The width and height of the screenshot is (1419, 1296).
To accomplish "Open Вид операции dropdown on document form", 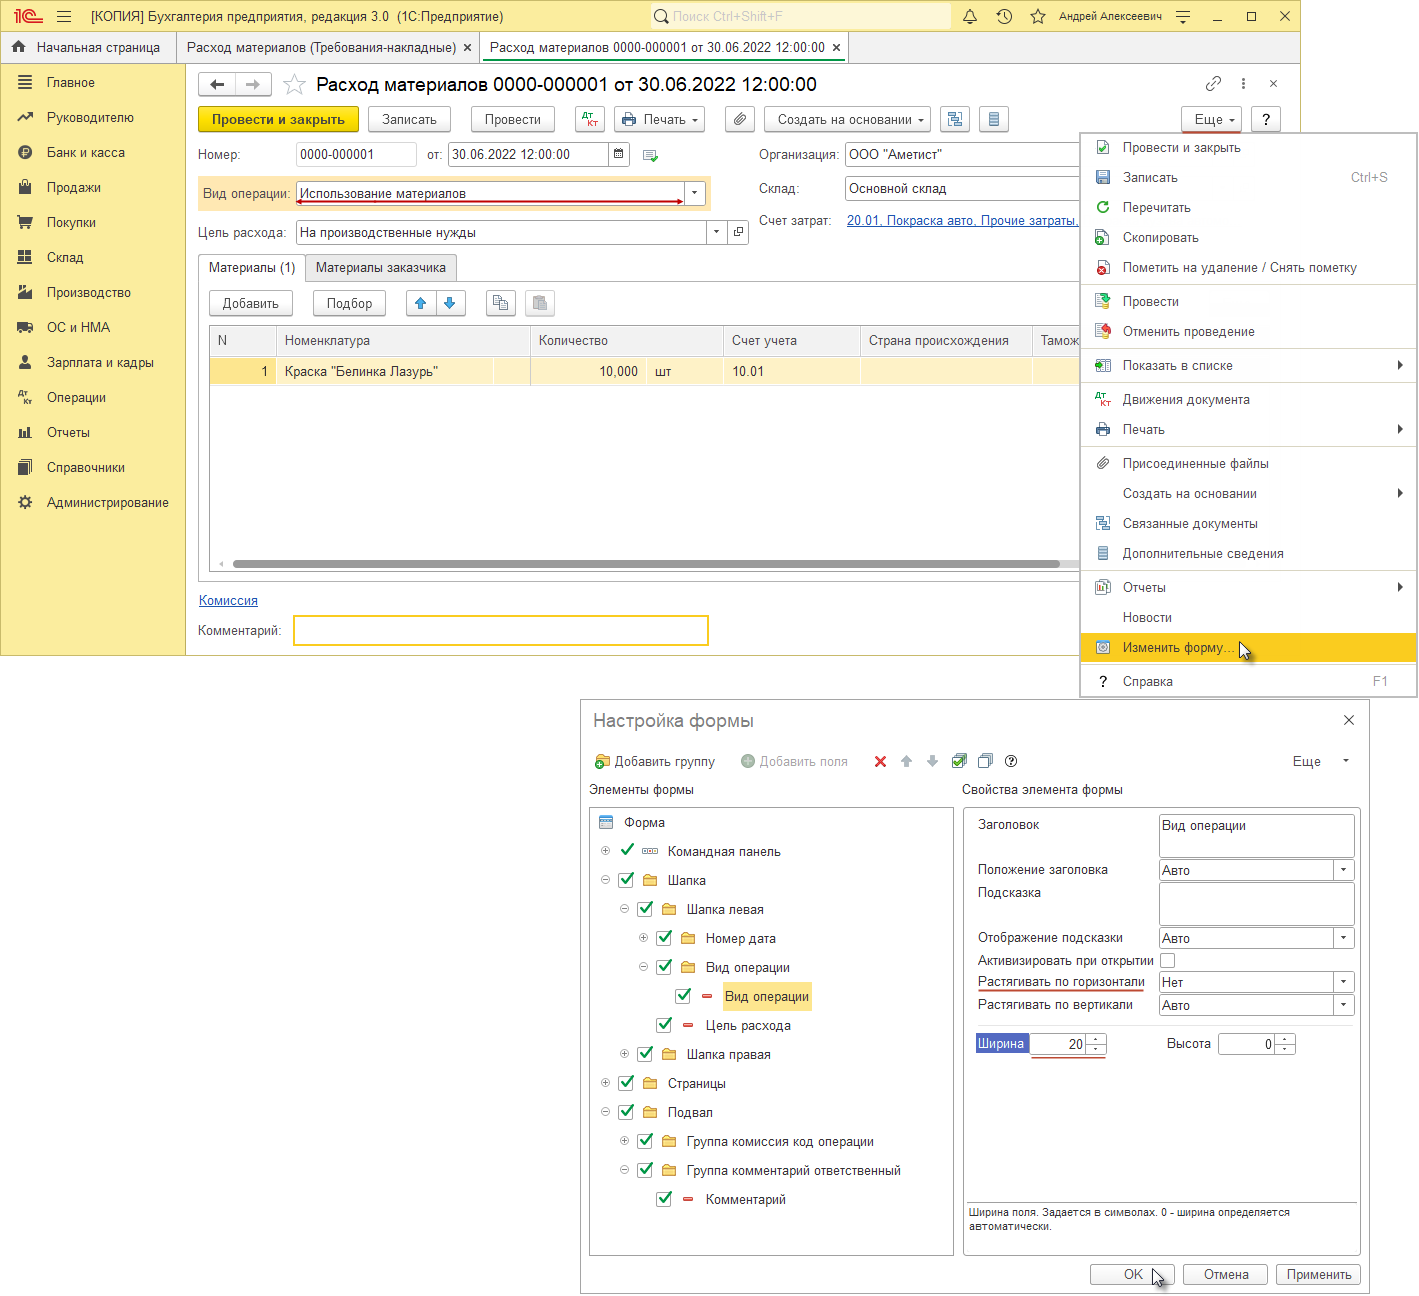I will pos(695,193).
